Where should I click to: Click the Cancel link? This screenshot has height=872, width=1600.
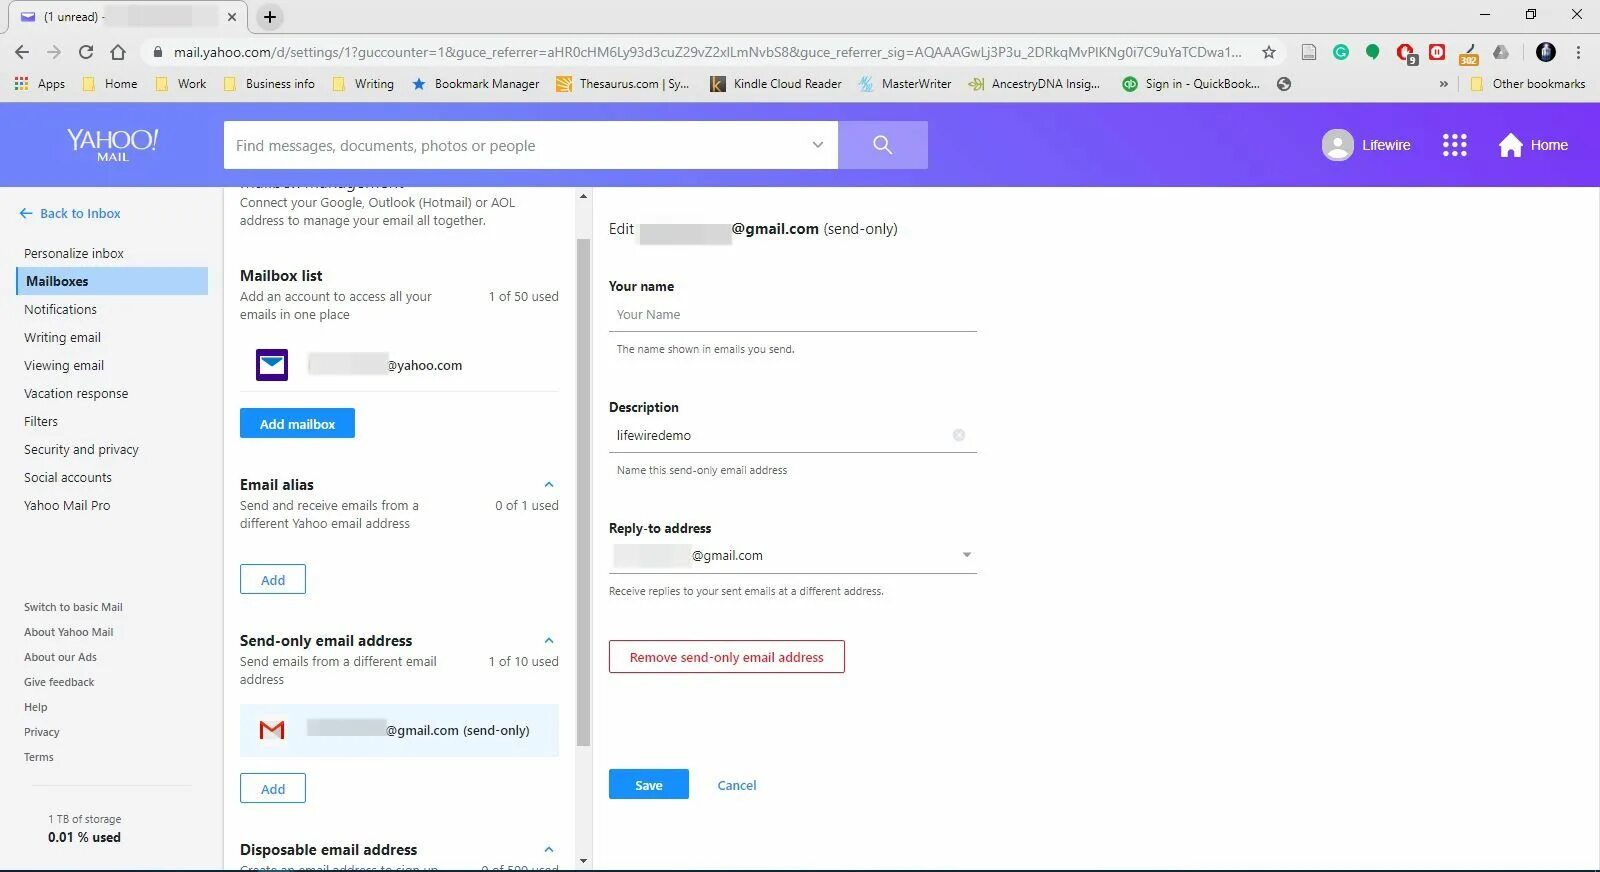pos(737,785)
